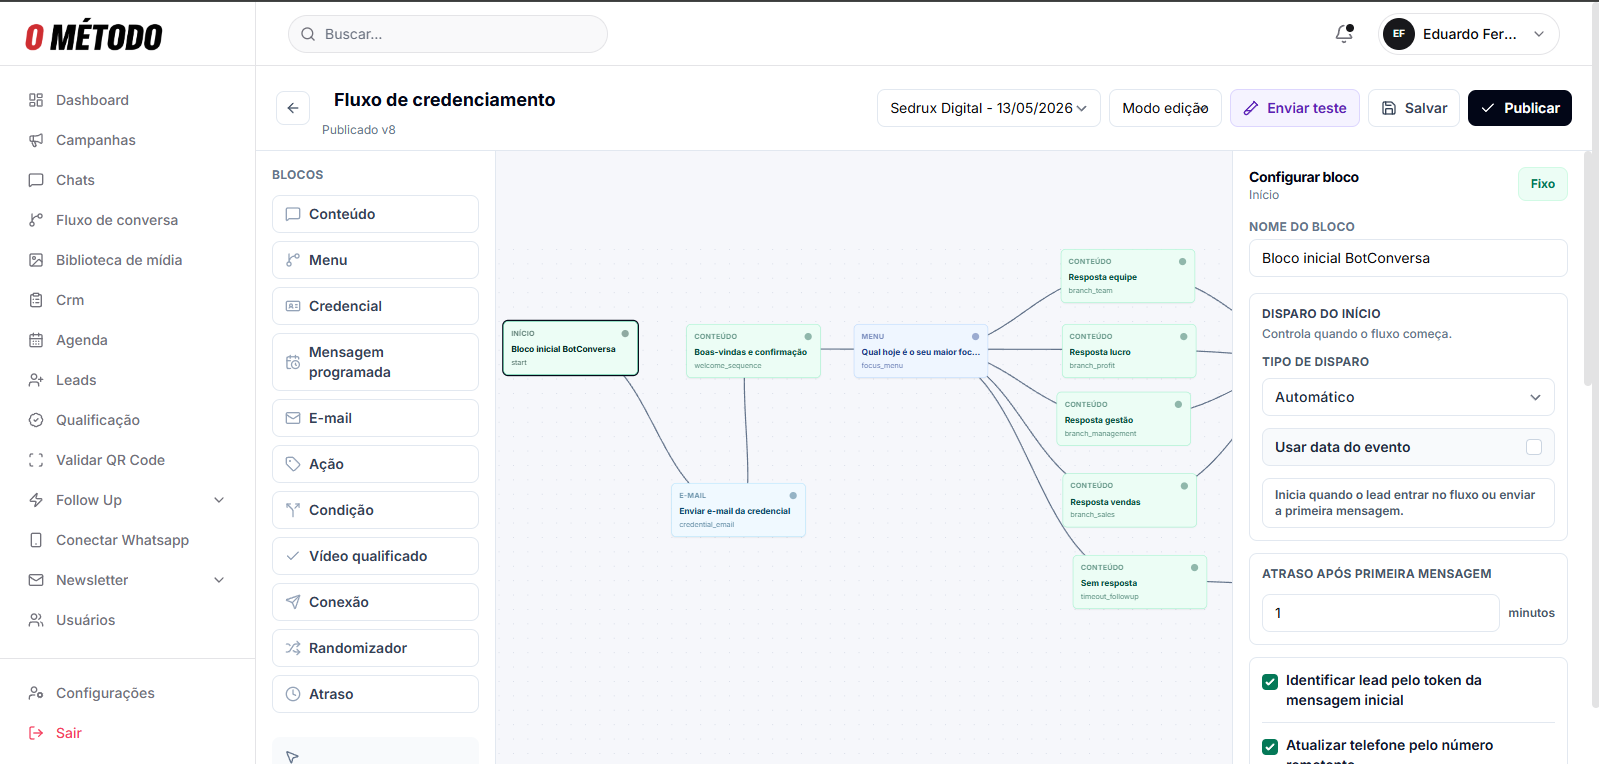Image resolution: width=1599 pixels, height=764 pixels.
Task: Click the Biblioteca de mídia image icon
Action: pyautogui.click(x=36, y=260)
